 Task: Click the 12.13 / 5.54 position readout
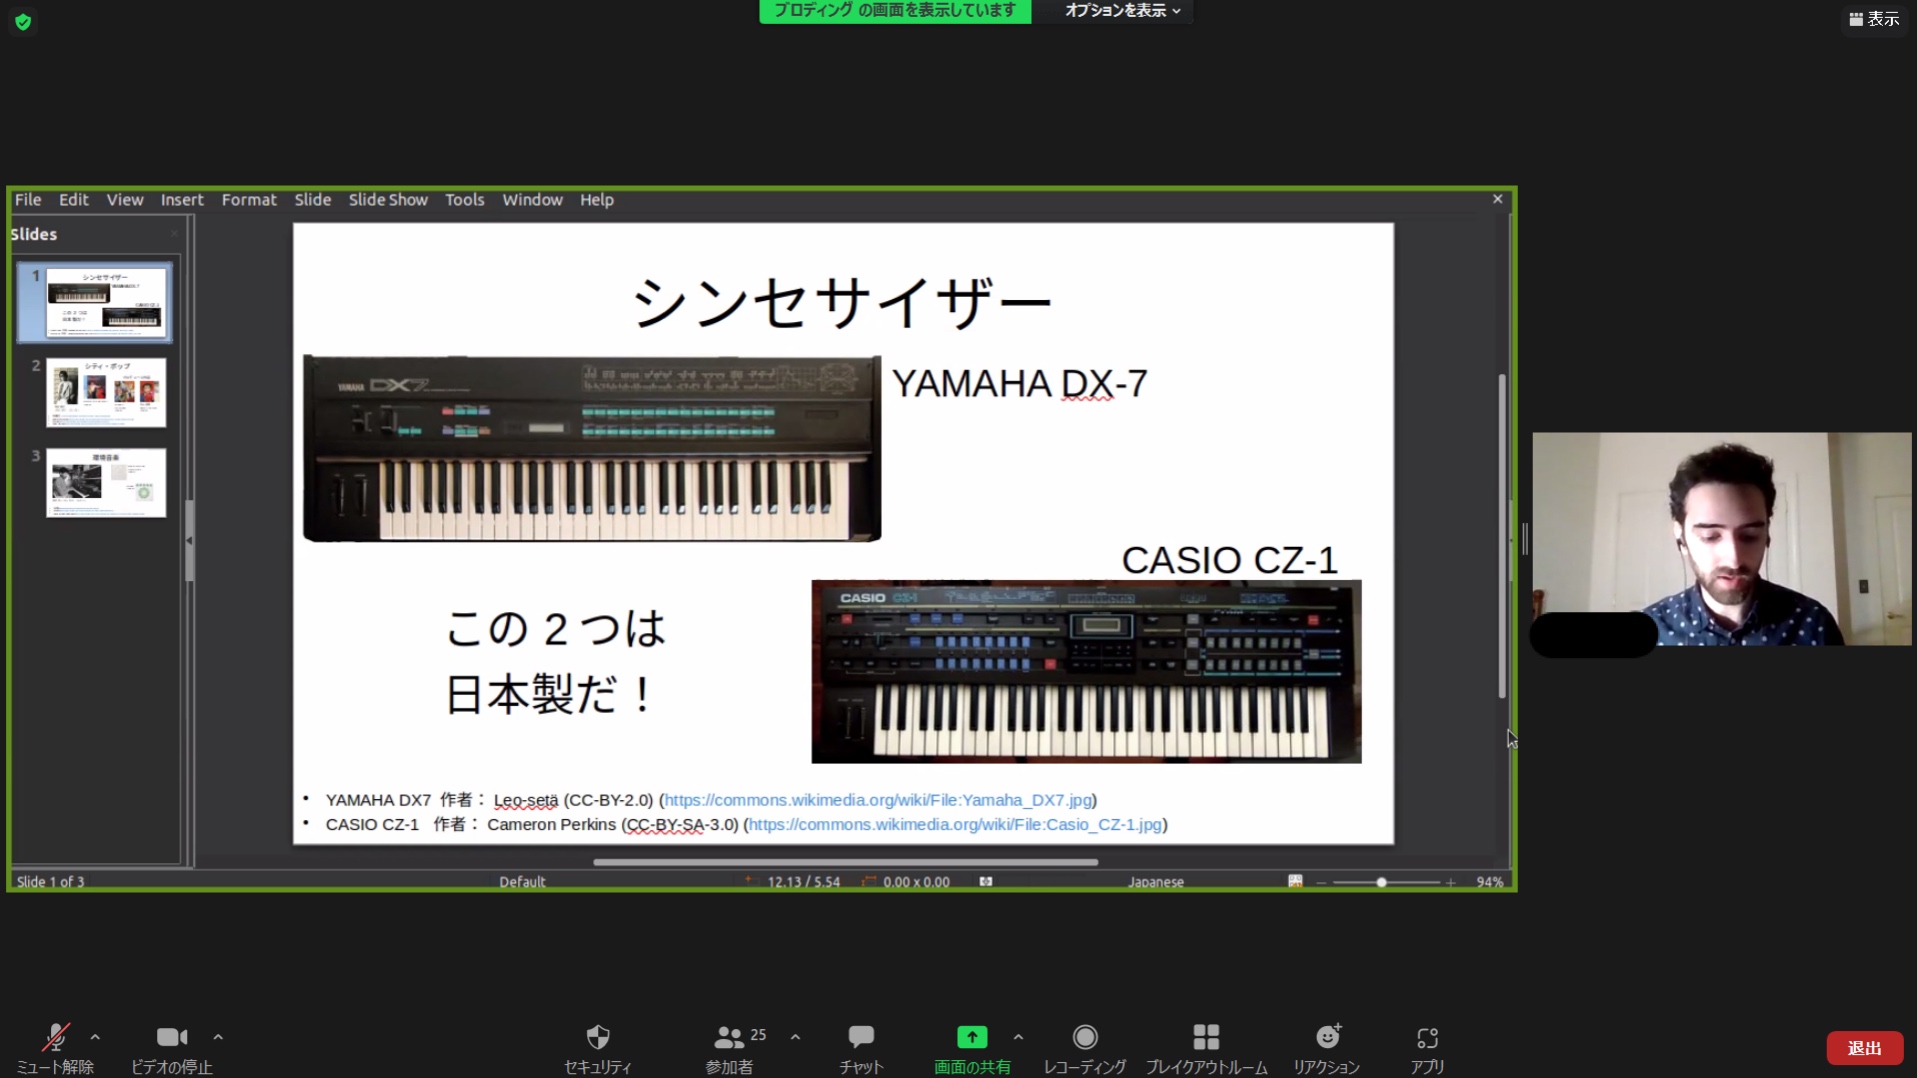click(x=803, y=882)
